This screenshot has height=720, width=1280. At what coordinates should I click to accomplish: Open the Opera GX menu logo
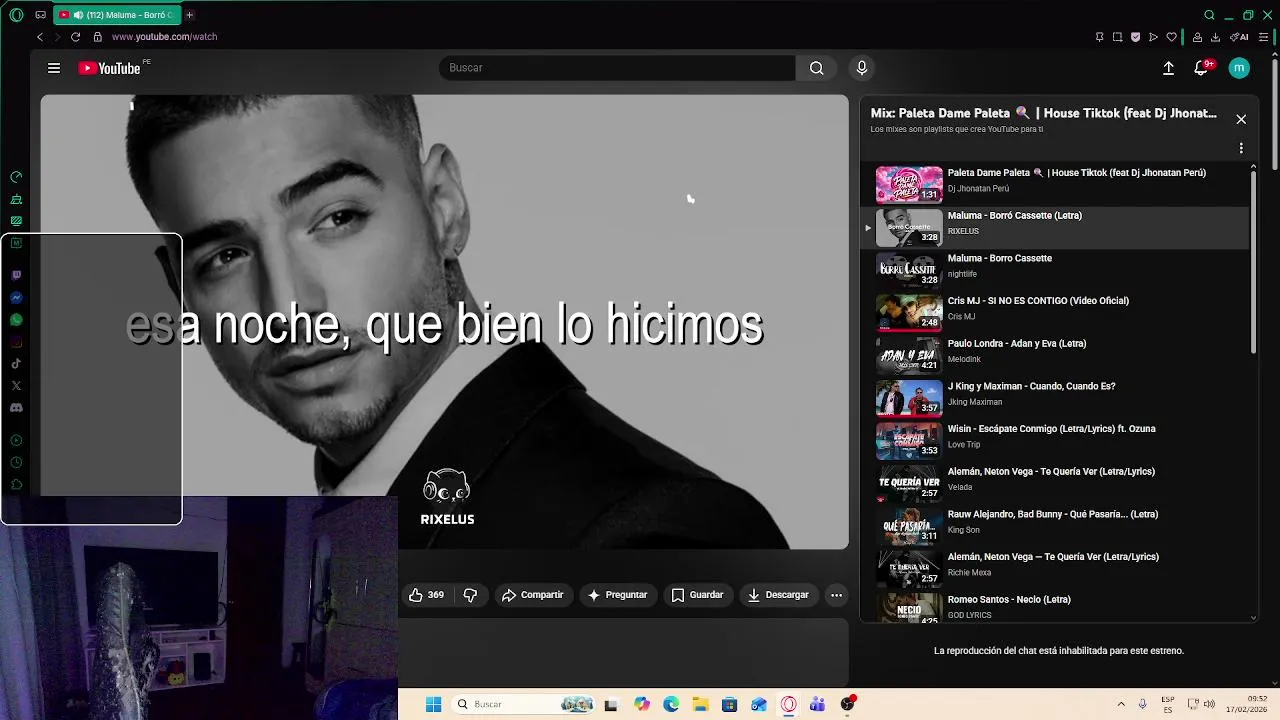coord(16,15)
